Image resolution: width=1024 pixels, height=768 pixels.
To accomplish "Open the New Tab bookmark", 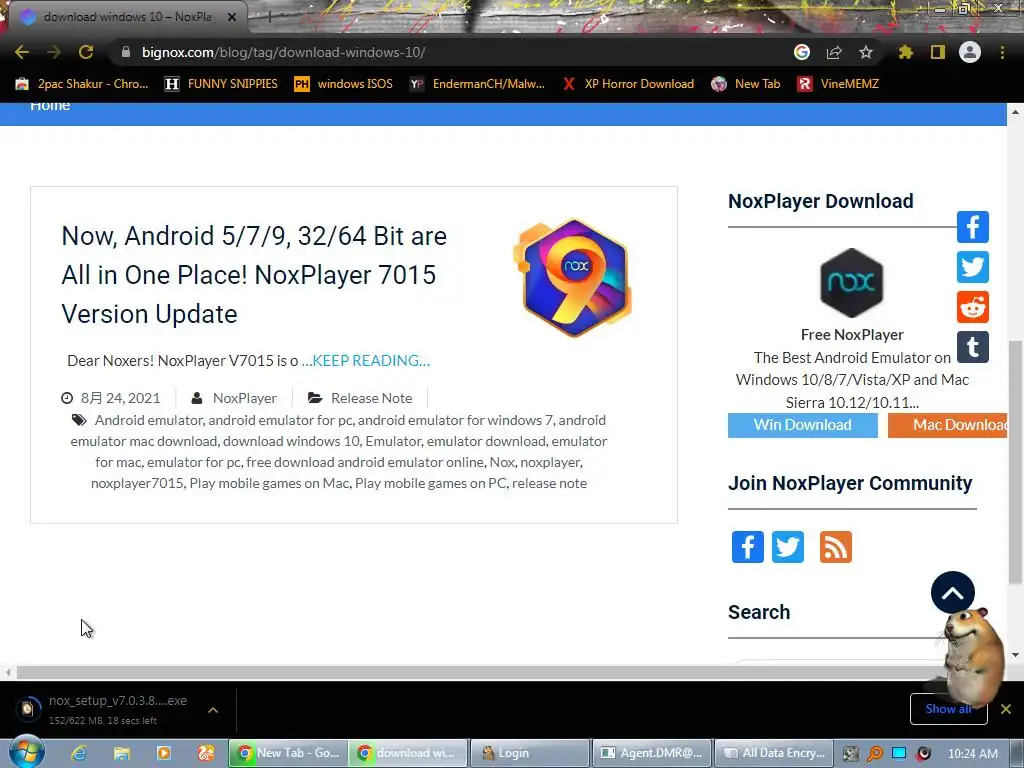I will (746, 84).
